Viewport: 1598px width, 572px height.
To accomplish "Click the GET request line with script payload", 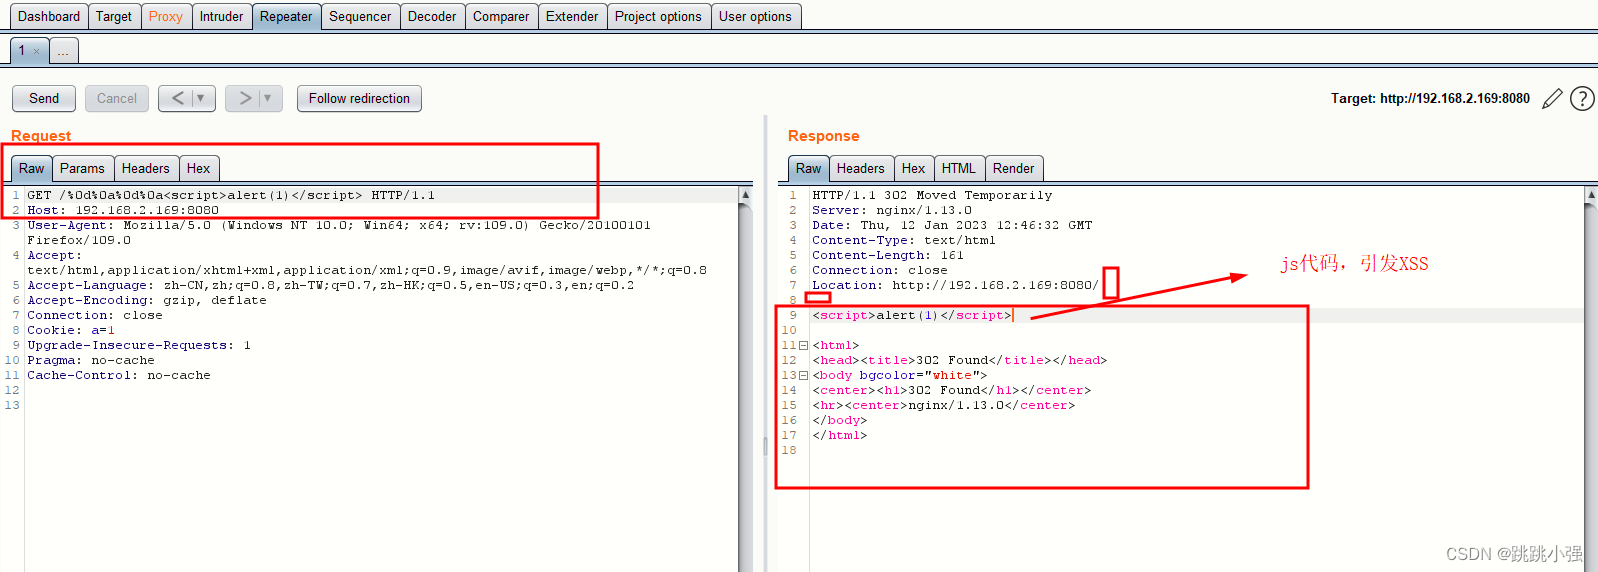I will click(x=231, y=195).
